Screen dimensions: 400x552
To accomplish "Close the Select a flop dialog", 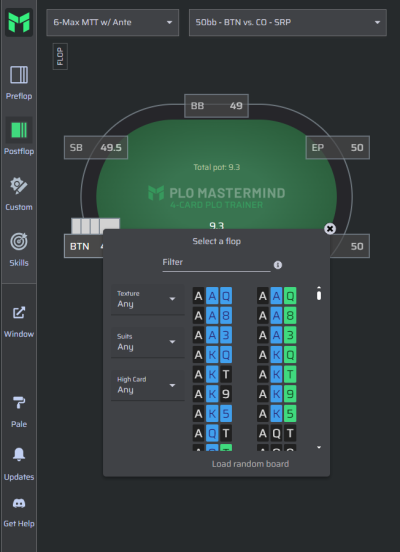I will (x=330, y=229).
